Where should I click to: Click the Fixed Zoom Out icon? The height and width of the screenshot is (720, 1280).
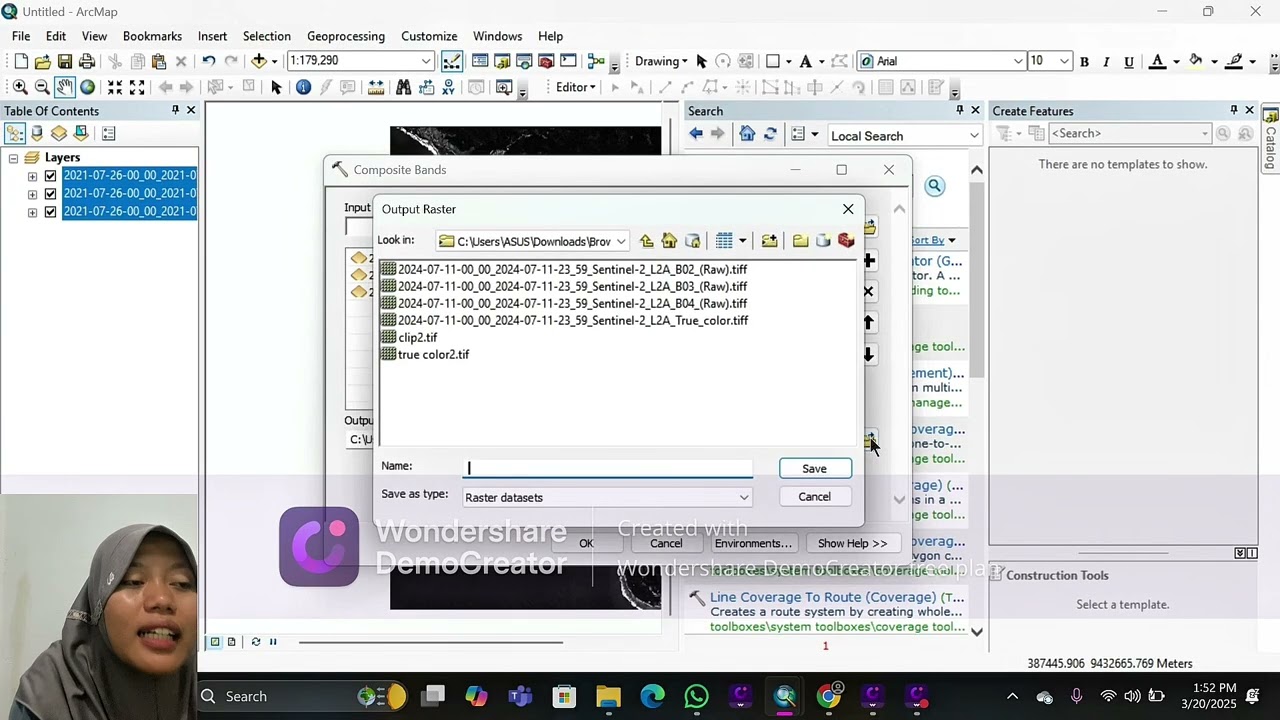(x=137, y=87)
